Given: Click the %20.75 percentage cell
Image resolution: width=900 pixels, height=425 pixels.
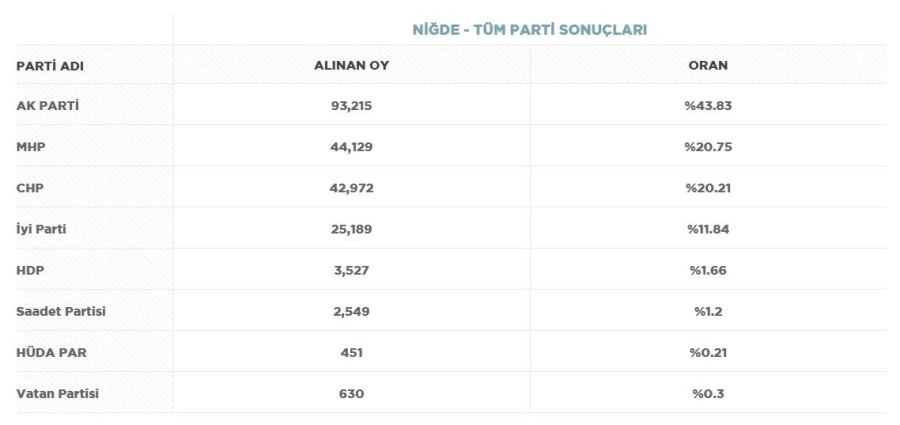Looking at the screenshot, I should [x=708, y=147].
